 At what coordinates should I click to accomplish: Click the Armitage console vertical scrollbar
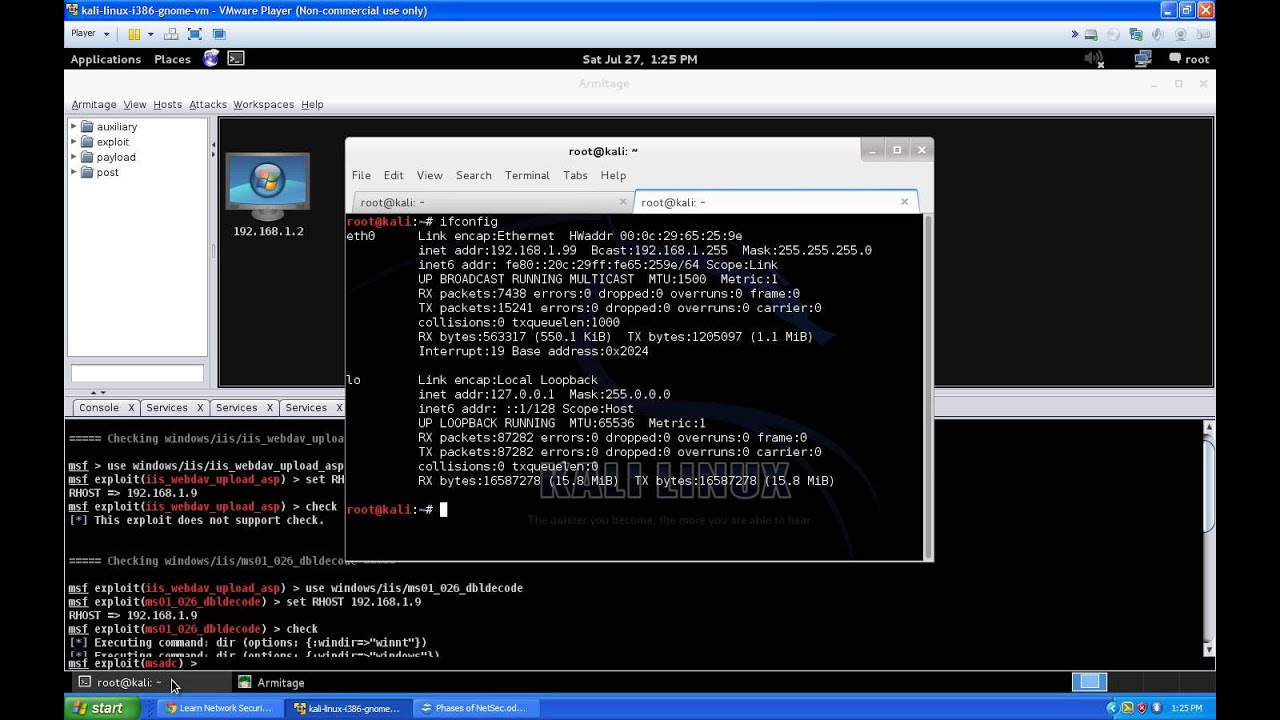pyautogui.click(x=1208, y=538)
